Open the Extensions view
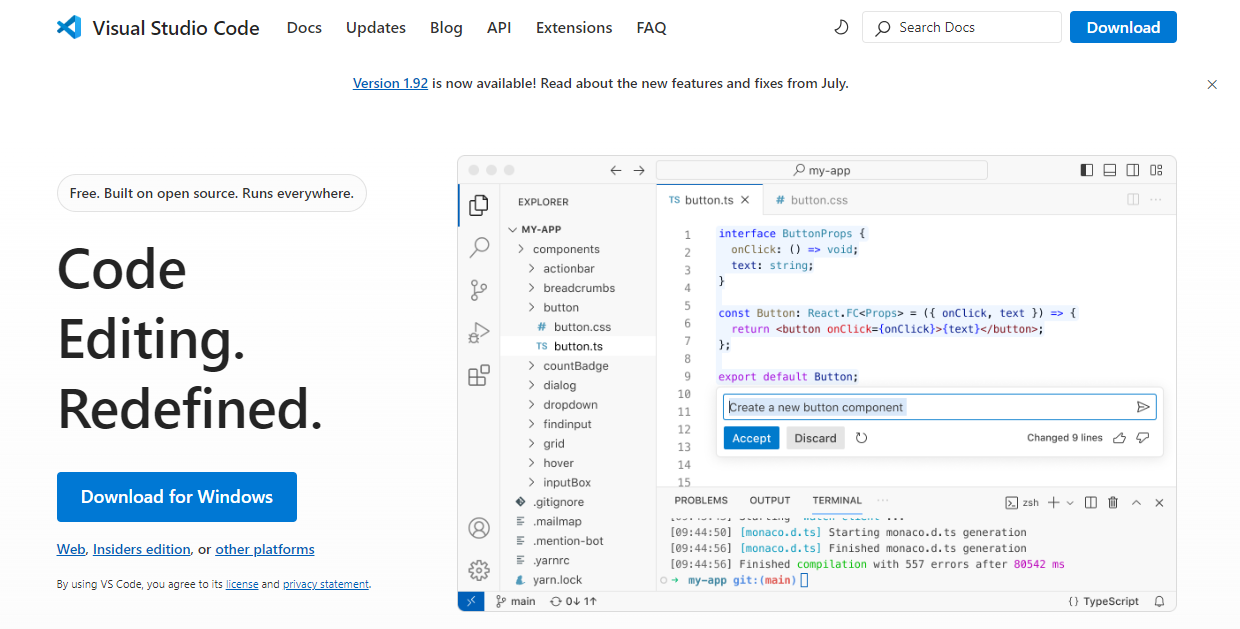Image resolution: width=1240 pixels, height=629 pixels. pos(479,374)
